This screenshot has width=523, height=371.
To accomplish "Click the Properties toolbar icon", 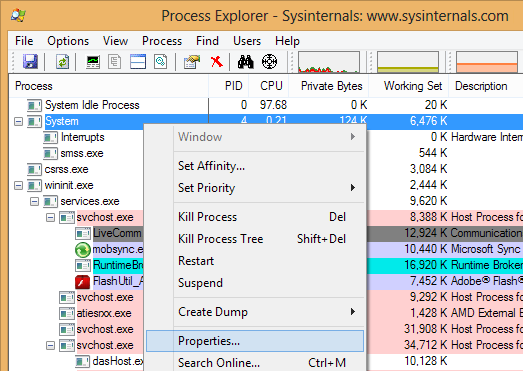I will (191, 62).
